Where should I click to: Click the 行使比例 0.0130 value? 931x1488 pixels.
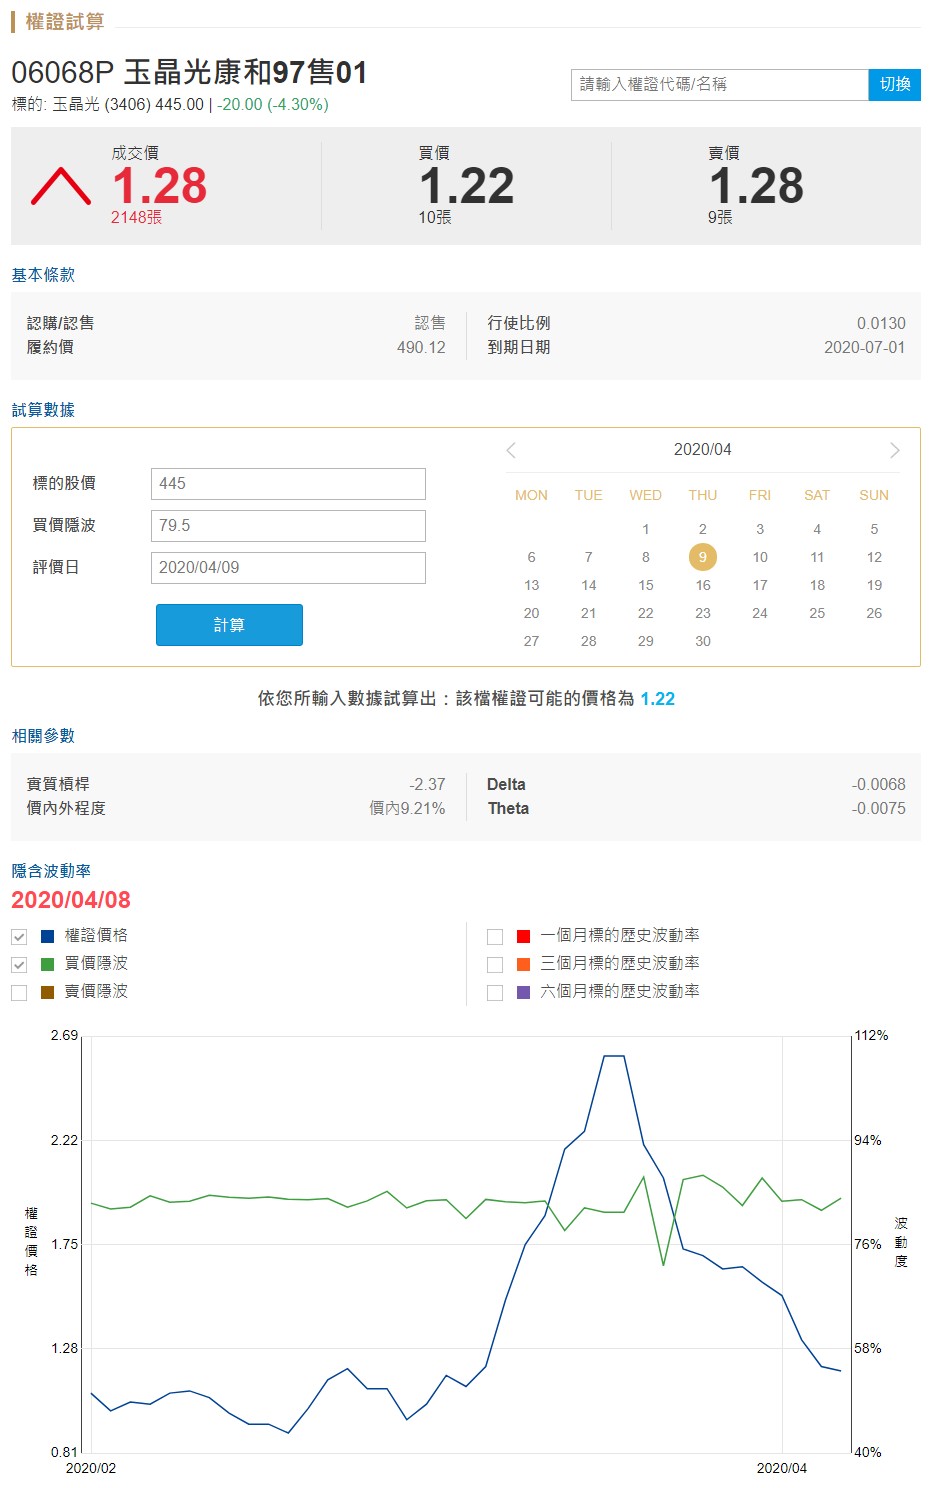(881, 324)
